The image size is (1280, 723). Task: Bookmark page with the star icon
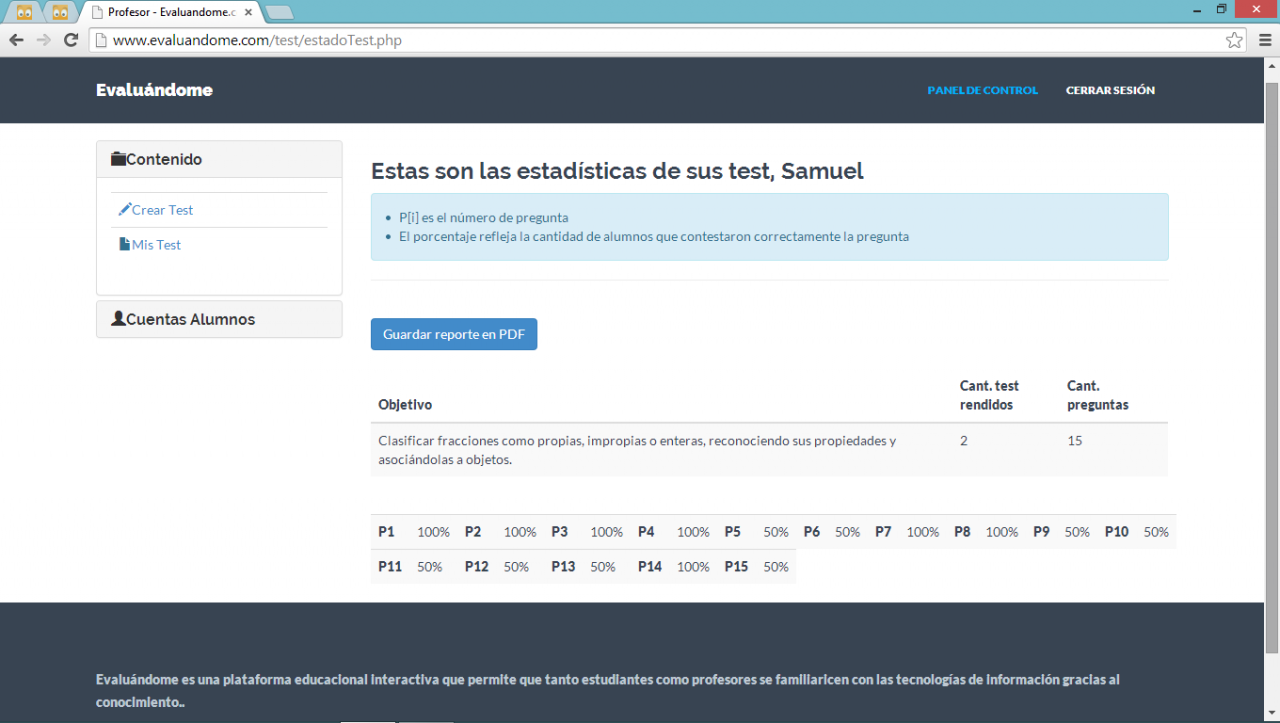point(1234,40)
